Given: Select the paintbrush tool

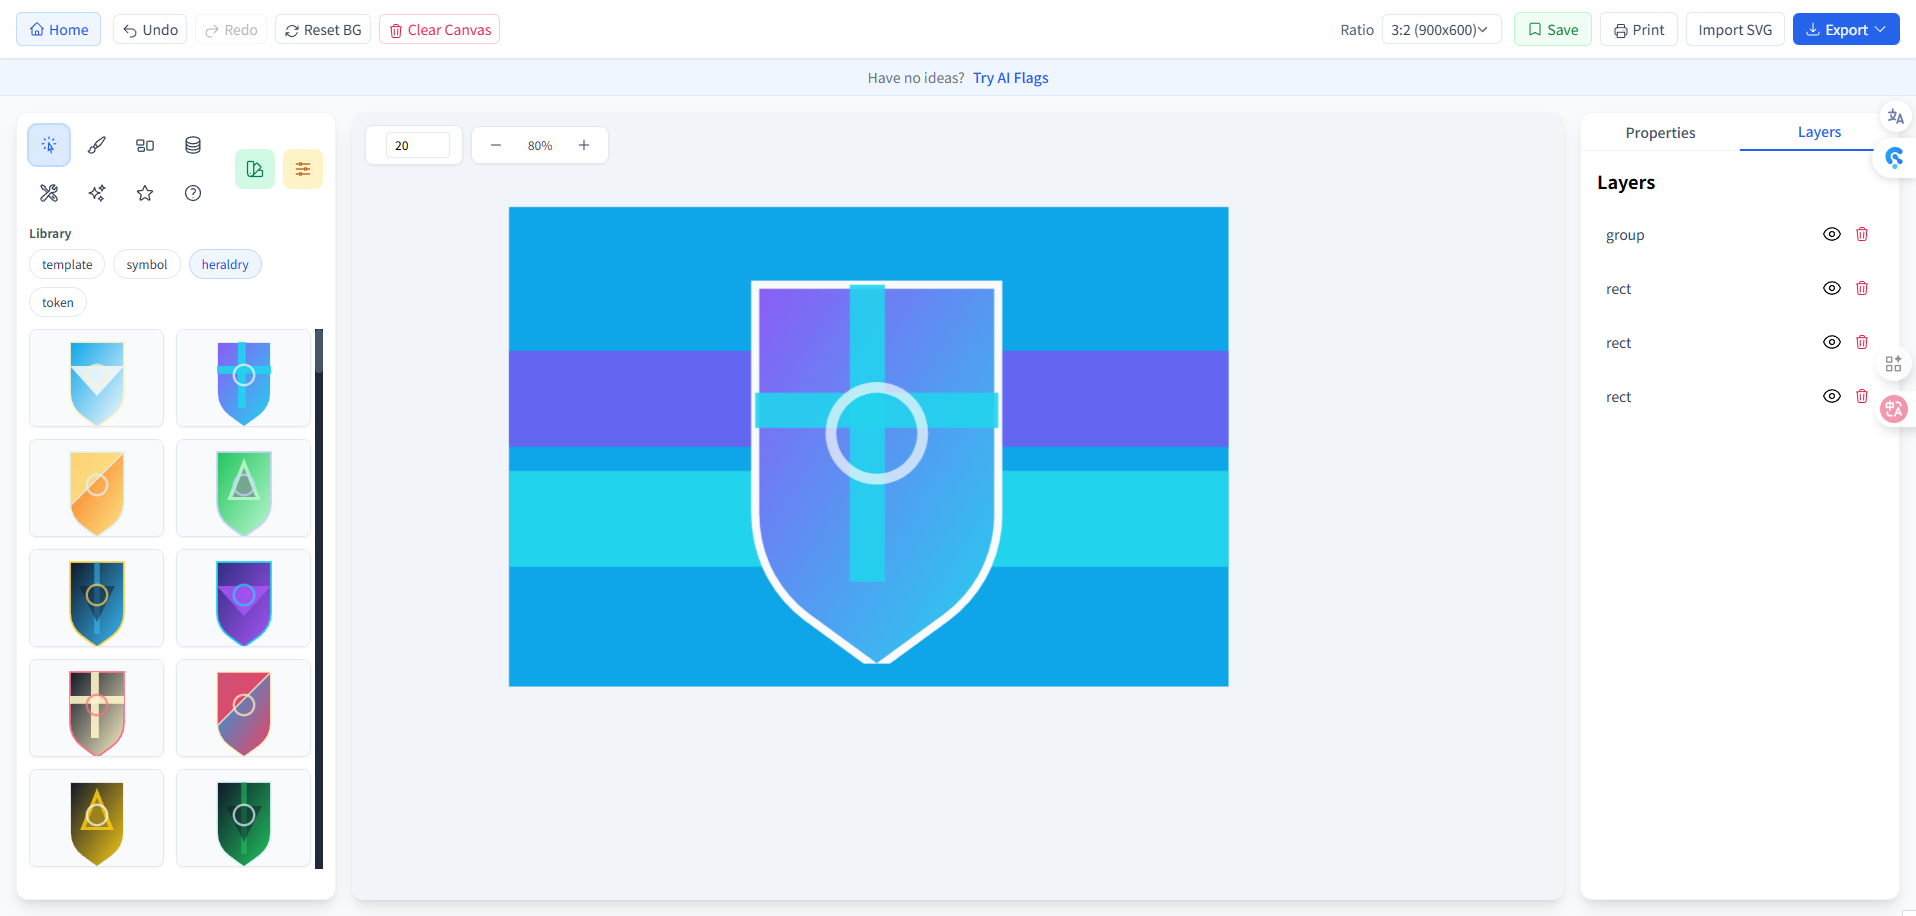Looking at the screenshot, I should [96, 145].
